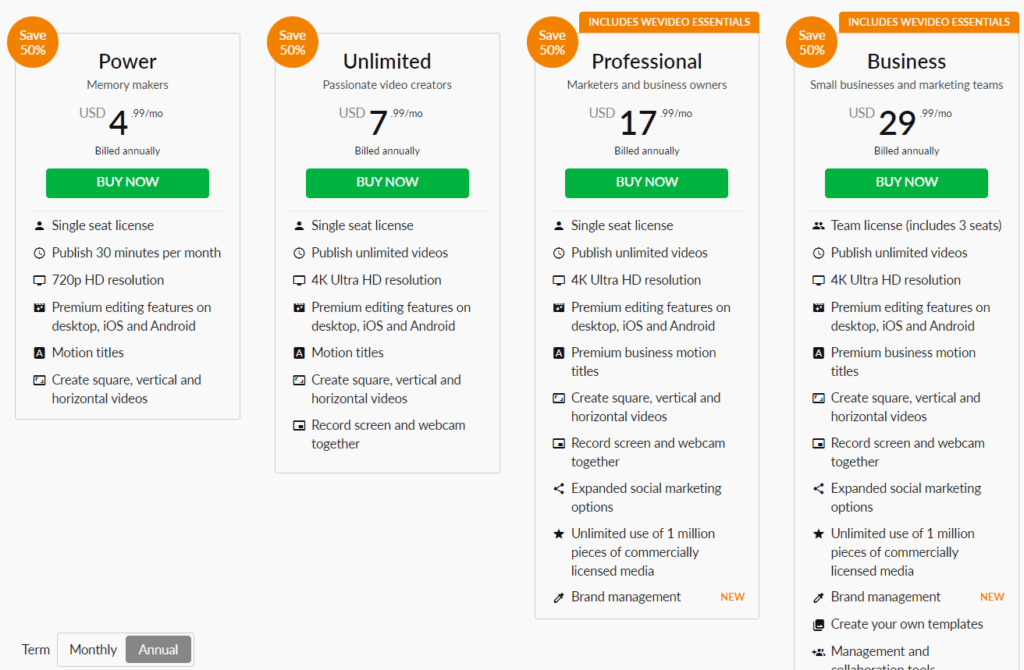Click the NEW label beside Business Brand management
The height and width of the screenshot is (670, 1024).
992,597
